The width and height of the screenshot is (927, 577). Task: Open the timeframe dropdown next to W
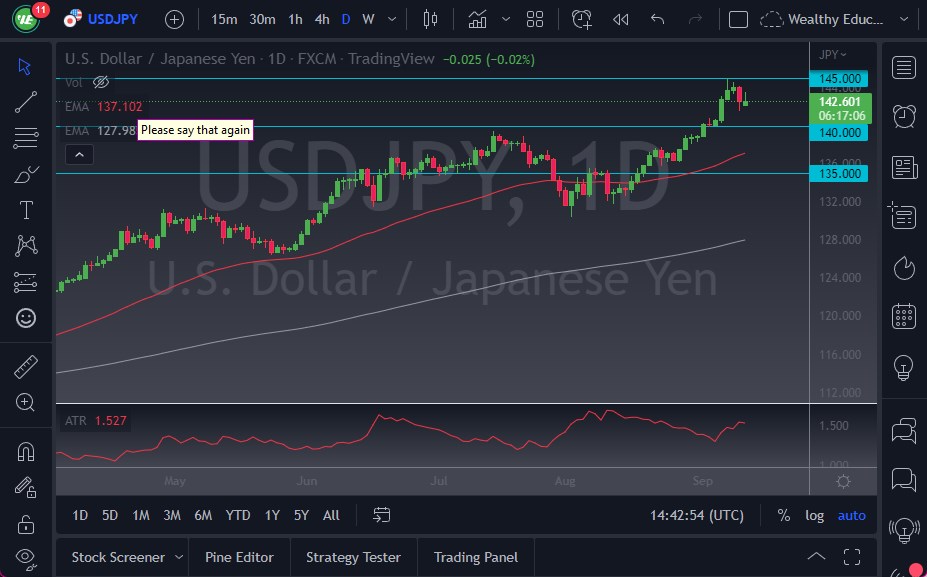point(391,18)
